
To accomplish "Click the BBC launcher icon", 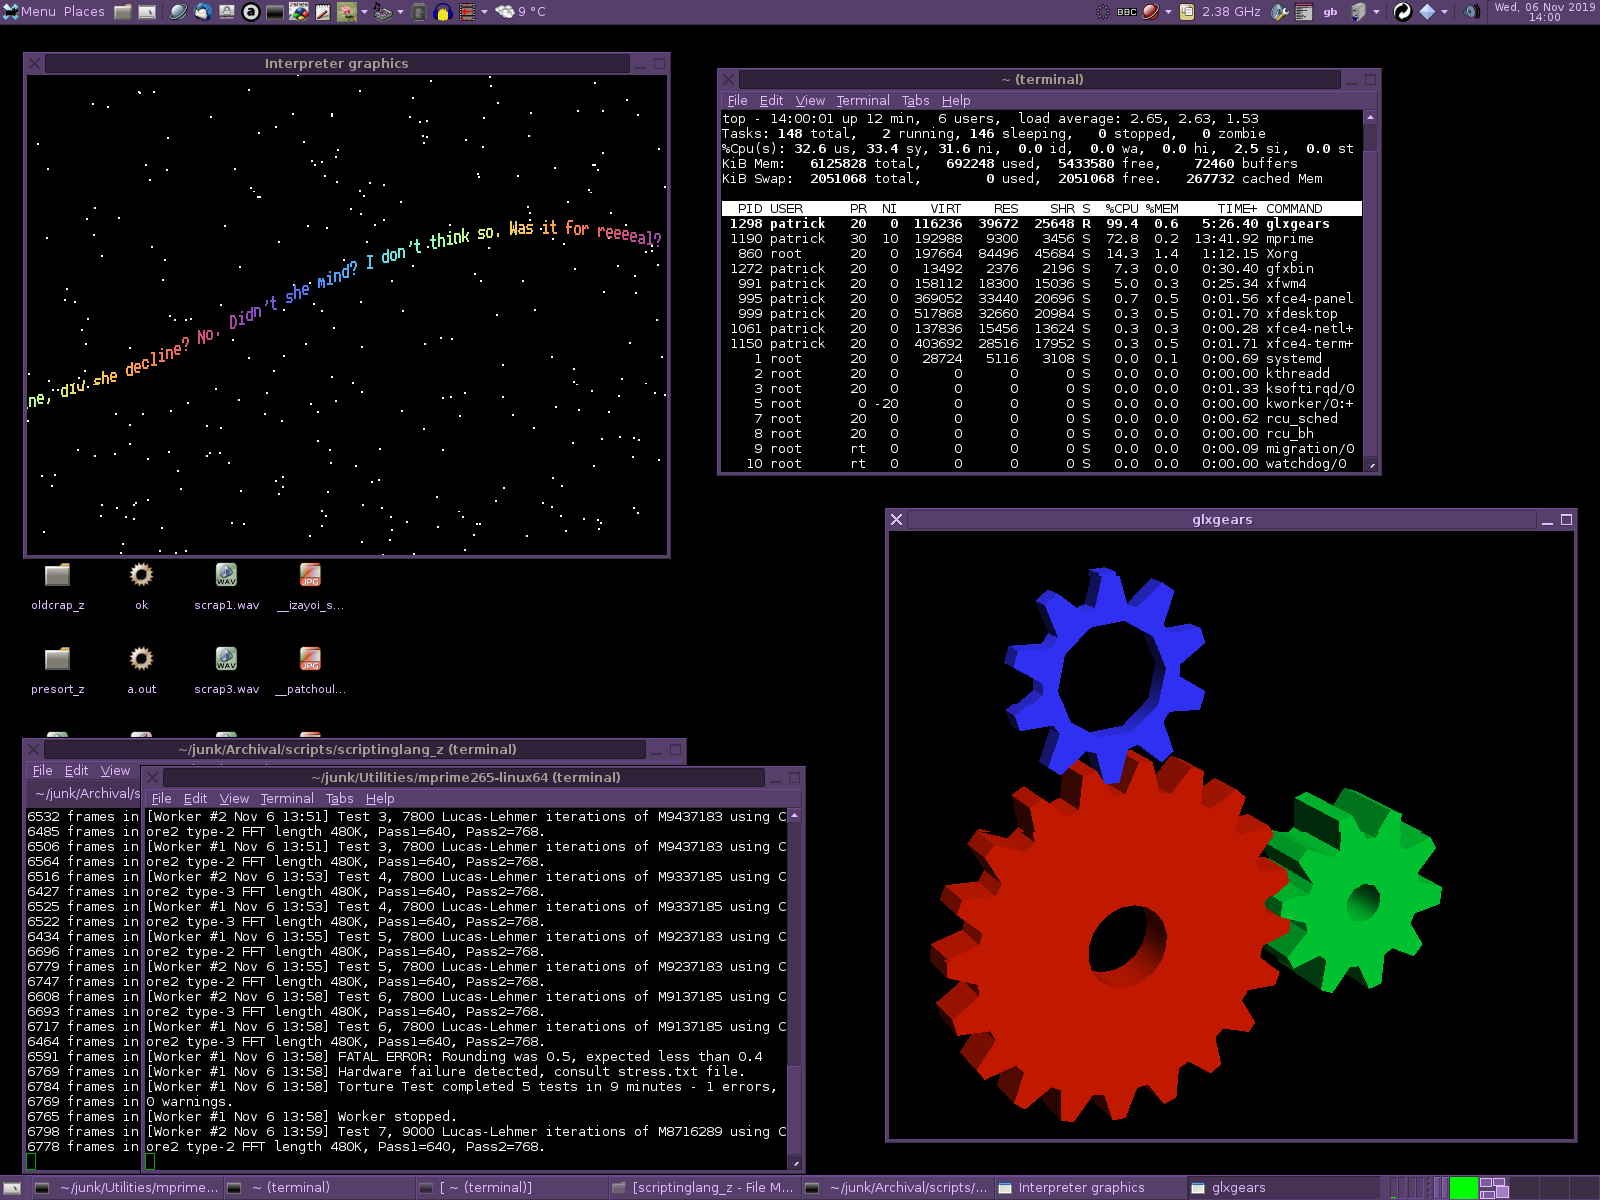I will click(x=1127, y=12).
